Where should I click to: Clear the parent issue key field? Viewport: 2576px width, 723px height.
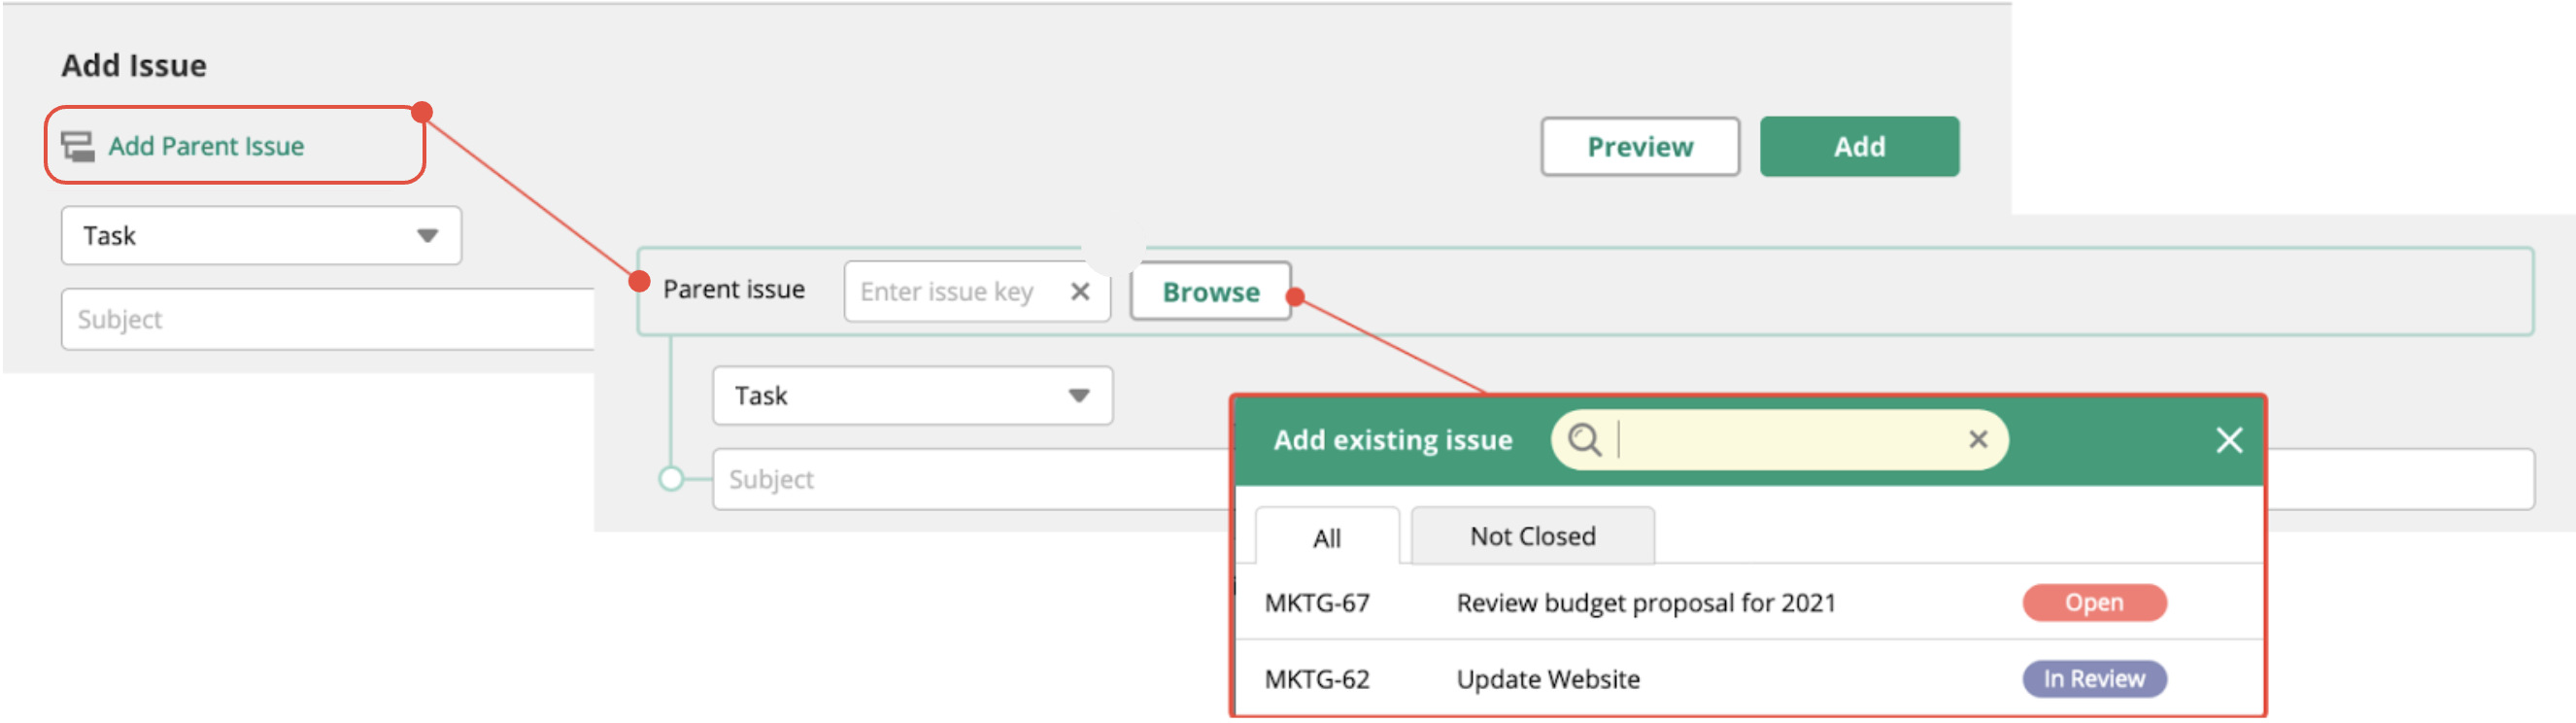[x=1079, y=291]
